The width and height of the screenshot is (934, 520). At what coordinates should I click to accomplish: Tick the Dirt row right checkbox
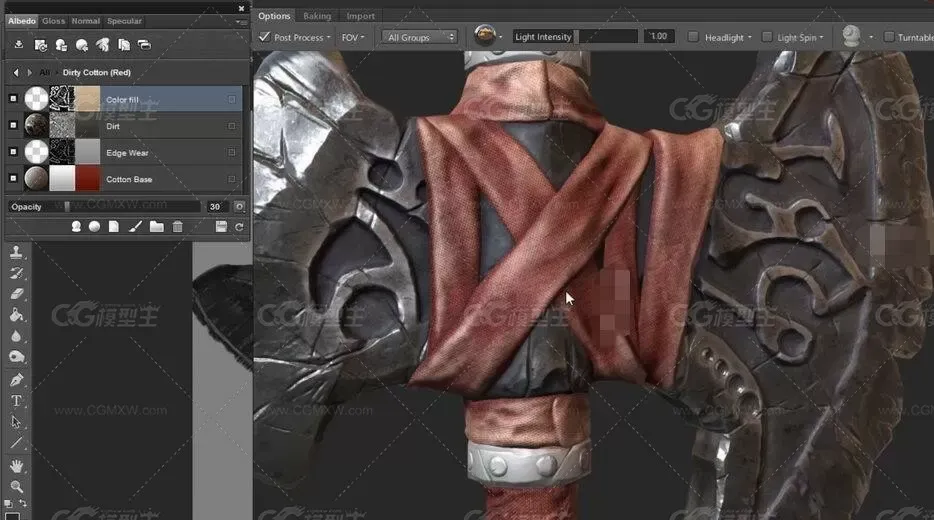232,126
